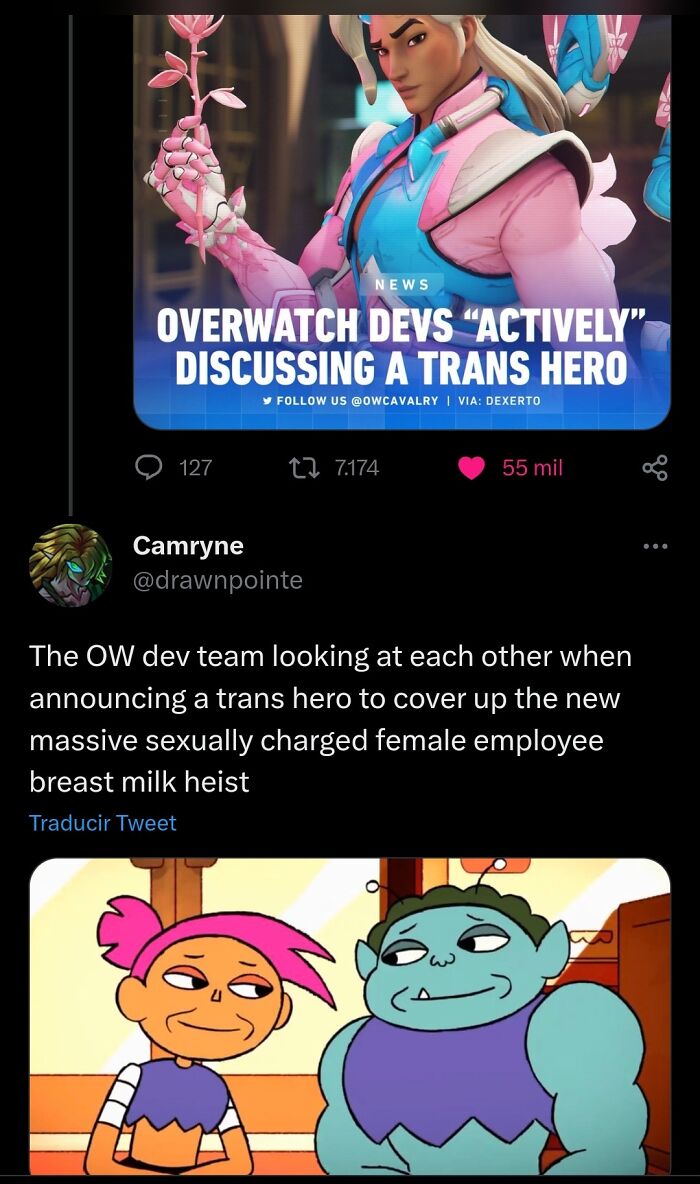The width and height of the screenshot is (700, 1184).
Task: Open Camryne's tweet text body
Action: (331, 719)
